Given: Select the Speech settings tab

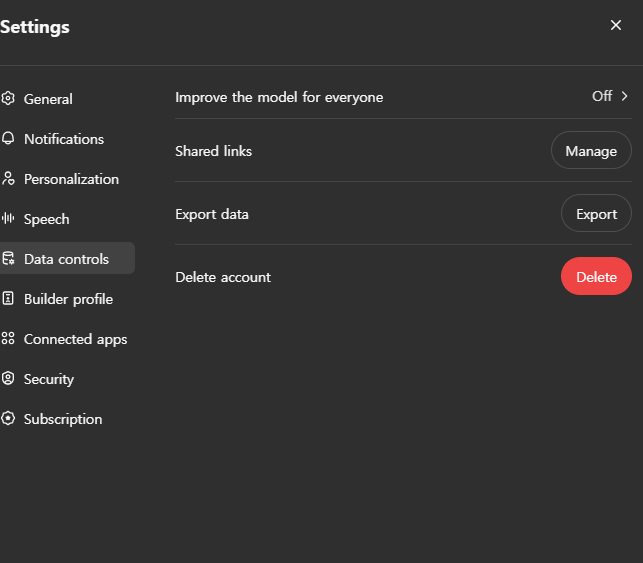Looking at the screenshot, I should (47, 219).
